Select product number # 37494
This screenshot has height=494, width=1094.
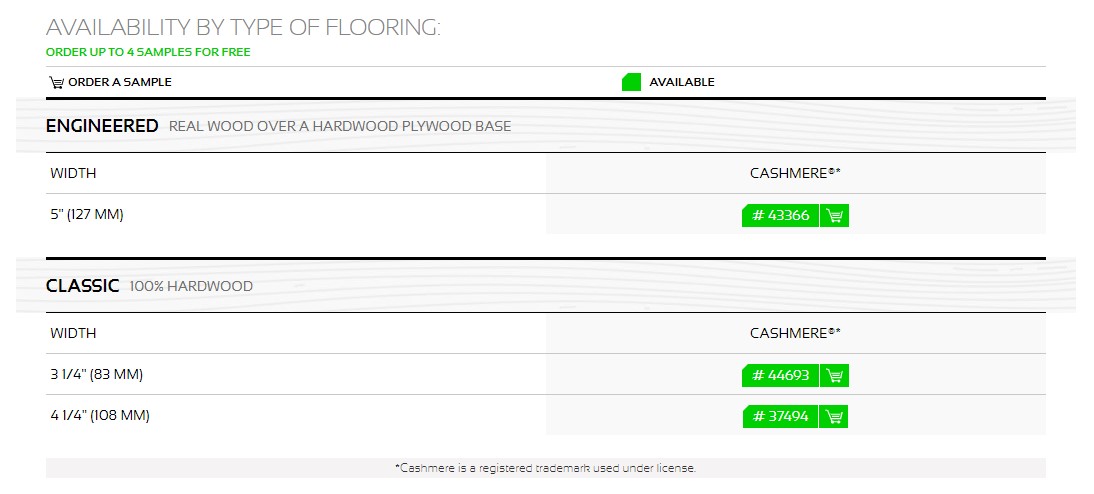point(780,417)
